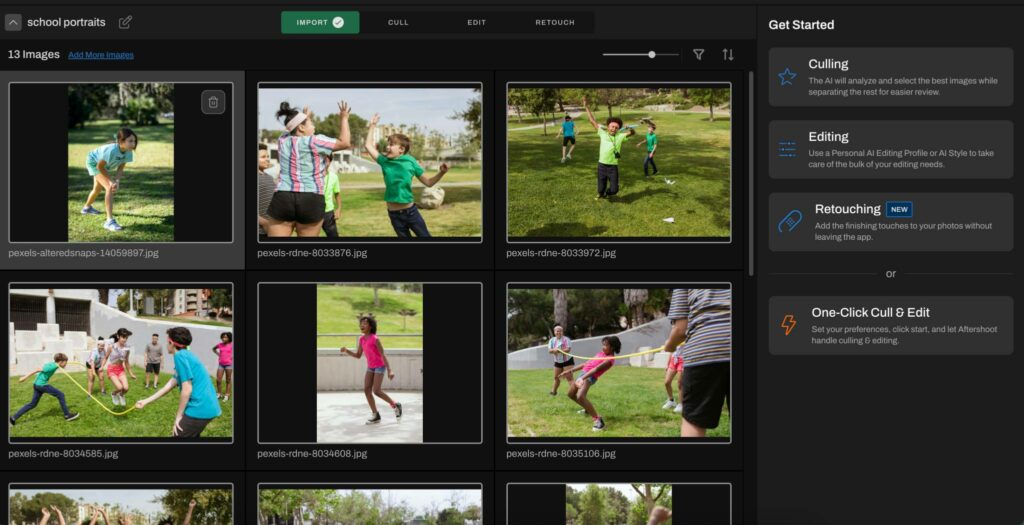Click filename pexels-rdne-8033876.jpg
This screenshot has width=1024, height=525.
click(x=312, y=253)
